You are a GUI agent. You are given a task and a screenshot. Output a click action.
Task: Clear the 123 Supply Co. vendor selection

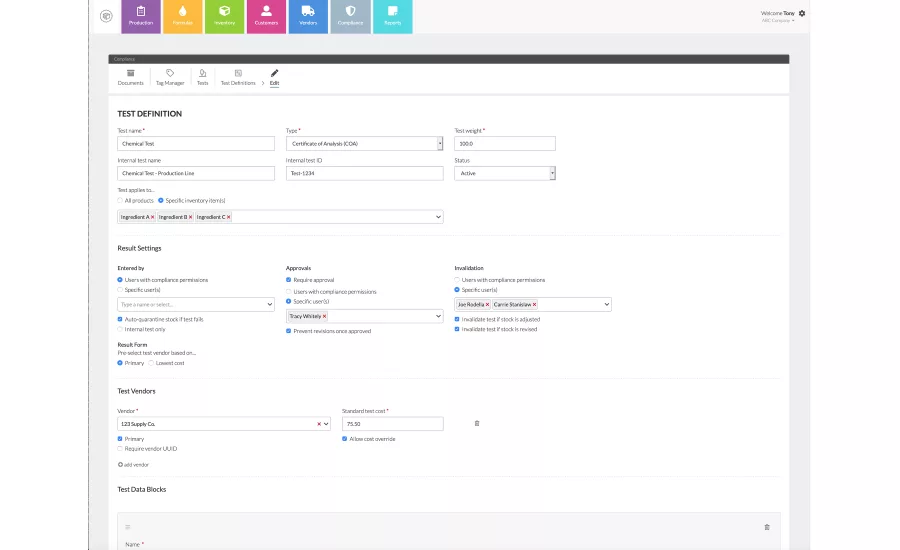[x=319, y=424]
